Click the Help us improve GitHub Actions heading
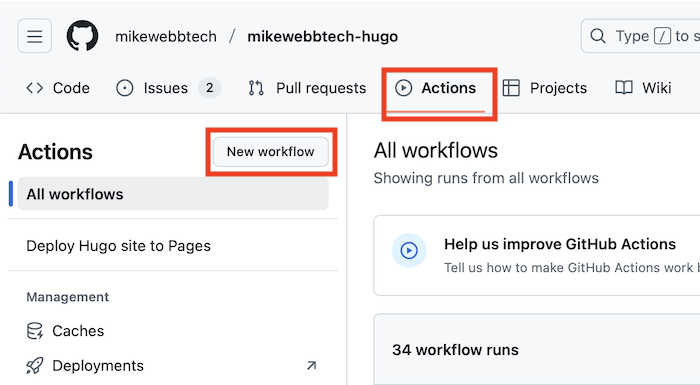This screenshot has width=700, height=385. (x=560, y=244)
